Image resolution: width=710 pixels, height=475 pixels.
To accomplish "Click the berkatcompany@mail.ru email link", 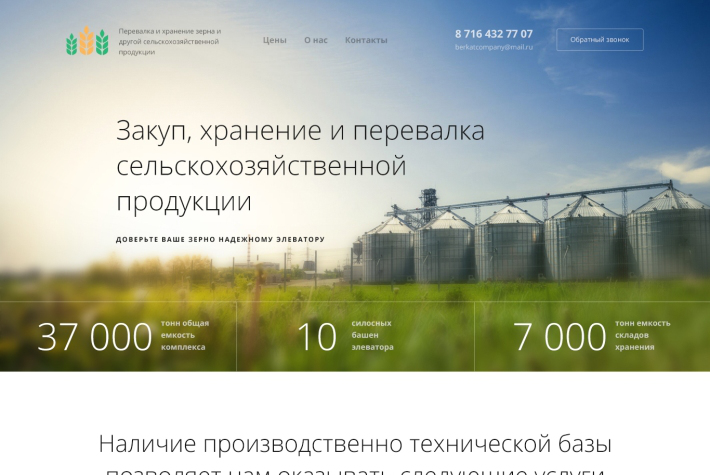I will (494, 47).
